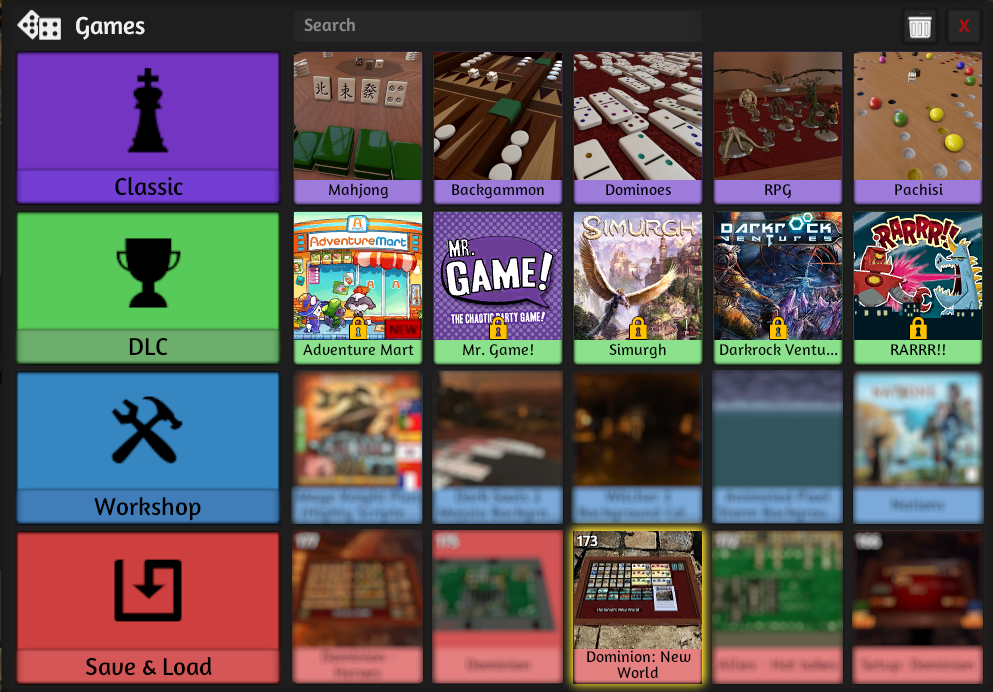Open the Simurgh DLC tile
The image size is (993, 692).
point(638,287)
